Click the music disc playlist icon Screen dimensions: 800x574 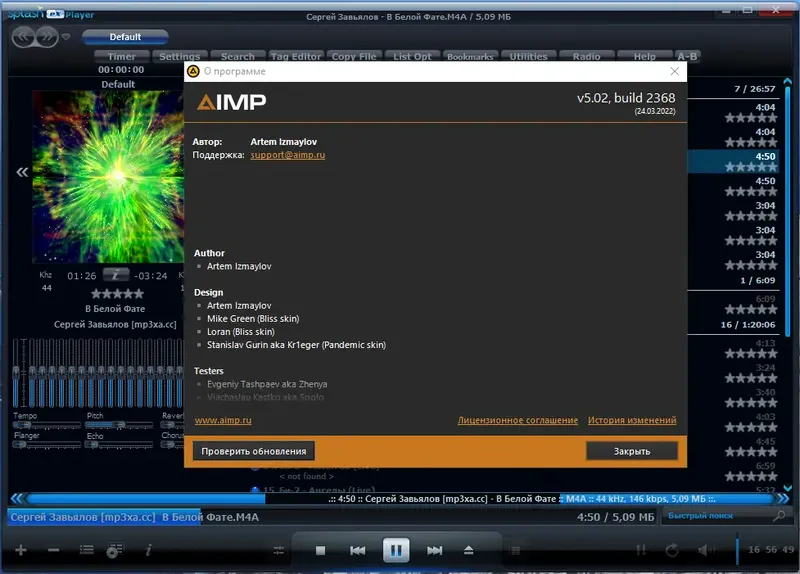pyautogui.click(x=115, y=551)
